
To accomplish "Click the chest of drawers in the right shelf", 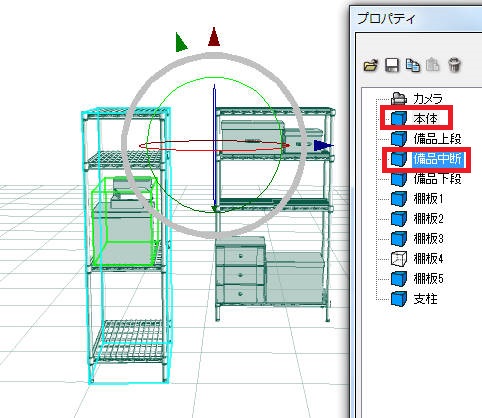I will pos(241,270).
